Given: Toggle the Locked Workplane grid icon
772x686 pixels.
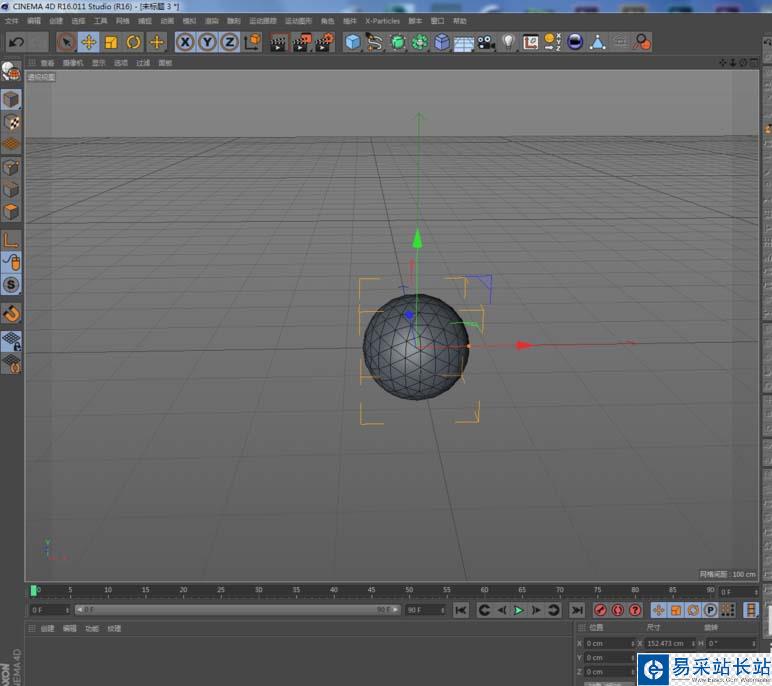Looking at the screenshot, I should point(11,341).
